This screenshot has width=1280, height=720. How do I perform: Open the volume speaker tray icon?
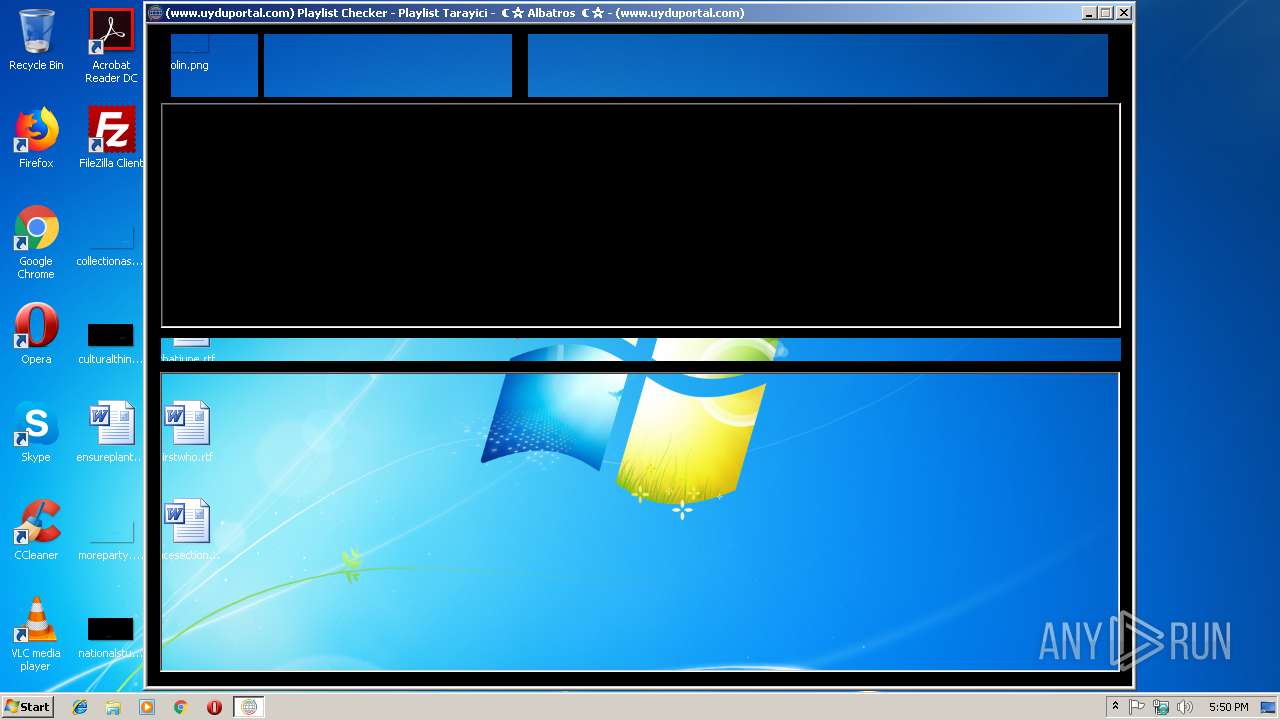coord(1185,707)
